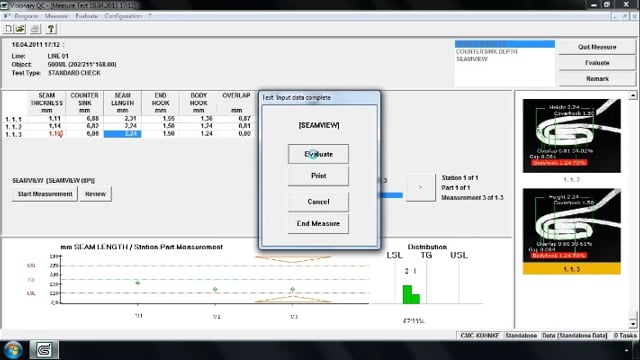Click the CMC KUHNKE status bar entry
The image size is (640, 360).
coord(480,336)
